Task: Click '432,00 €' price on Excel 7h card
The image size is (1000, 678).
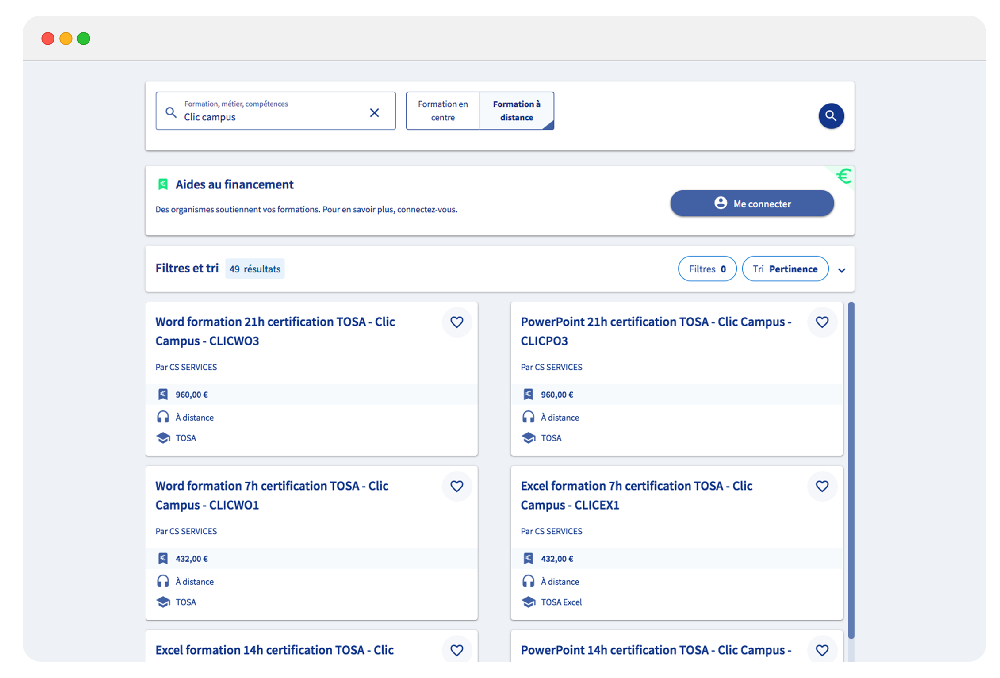Action: click(x=557, y=559)
